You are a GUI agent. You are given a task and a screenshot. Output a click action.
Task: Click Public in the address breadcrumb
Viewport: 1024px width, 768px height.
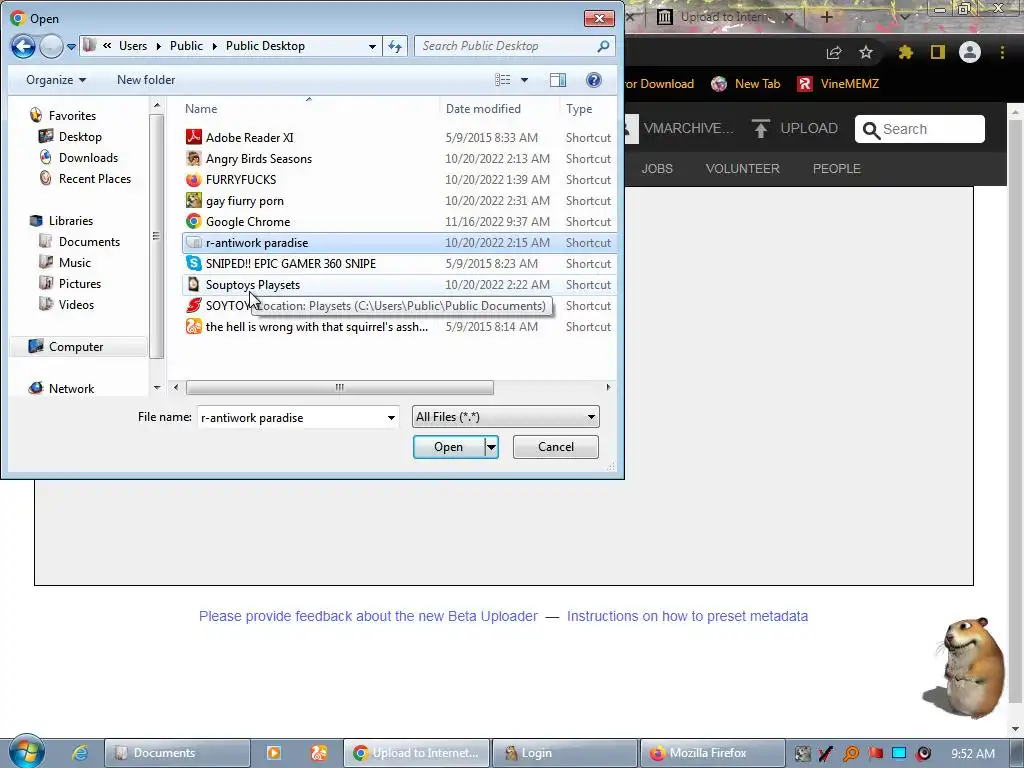tap(186, 46)
